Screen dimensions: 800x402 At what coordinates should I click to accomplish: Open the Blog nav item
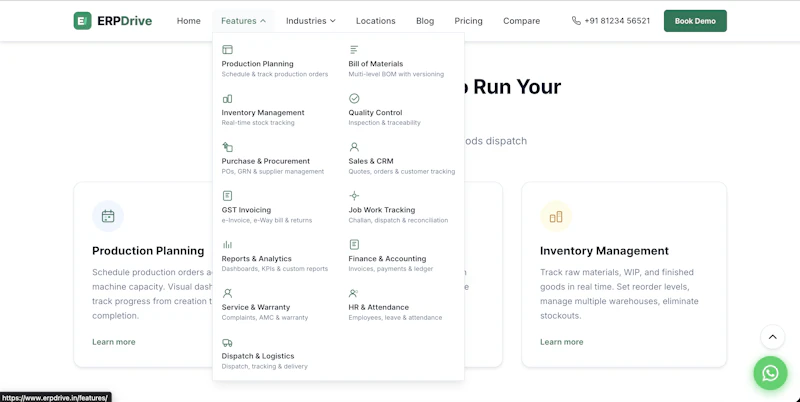[x=425, y=21]
